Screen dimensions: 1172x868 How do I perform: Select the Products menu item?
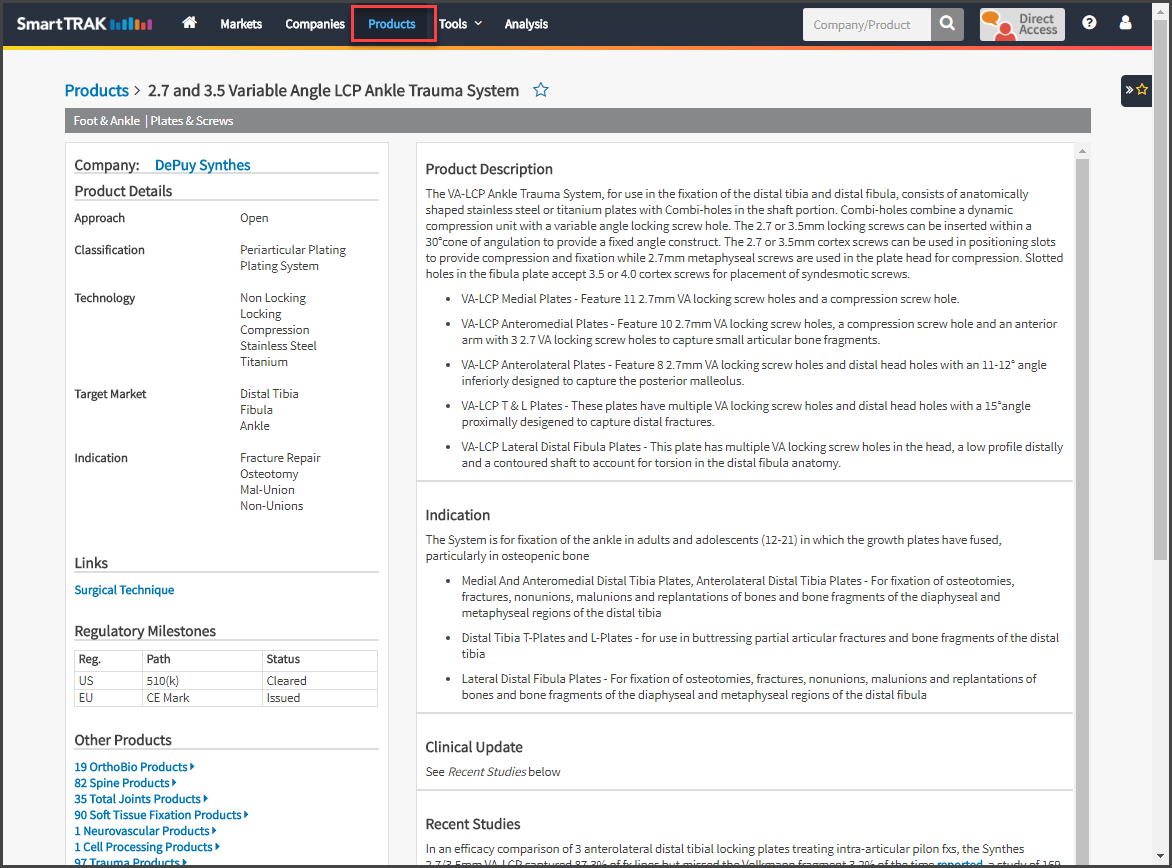coord(392,24)
